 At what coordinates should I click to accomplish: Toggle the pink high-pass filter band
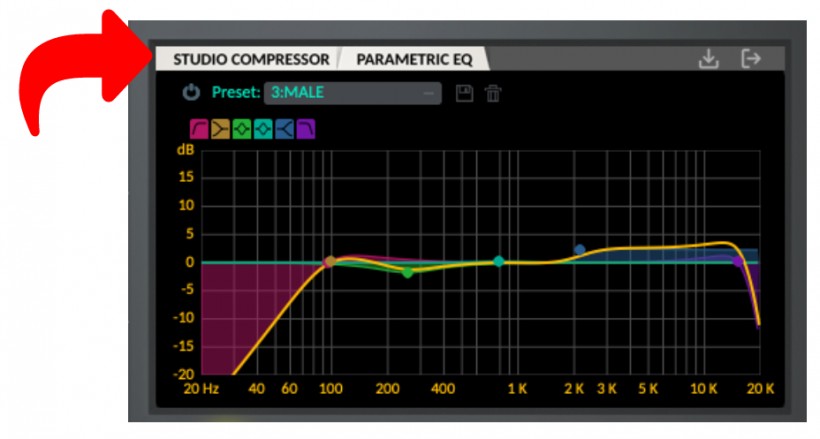pyautogui.click(x=199, y=129)
